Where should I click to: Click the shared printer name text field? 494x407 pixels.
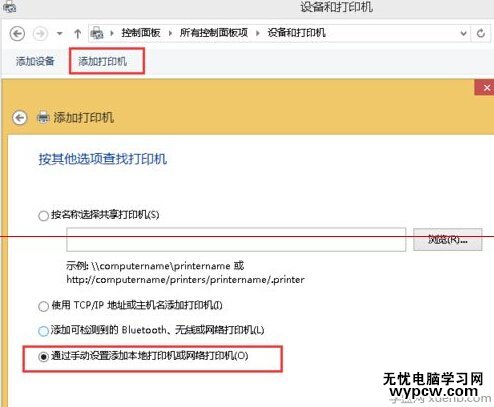point(236,240)
